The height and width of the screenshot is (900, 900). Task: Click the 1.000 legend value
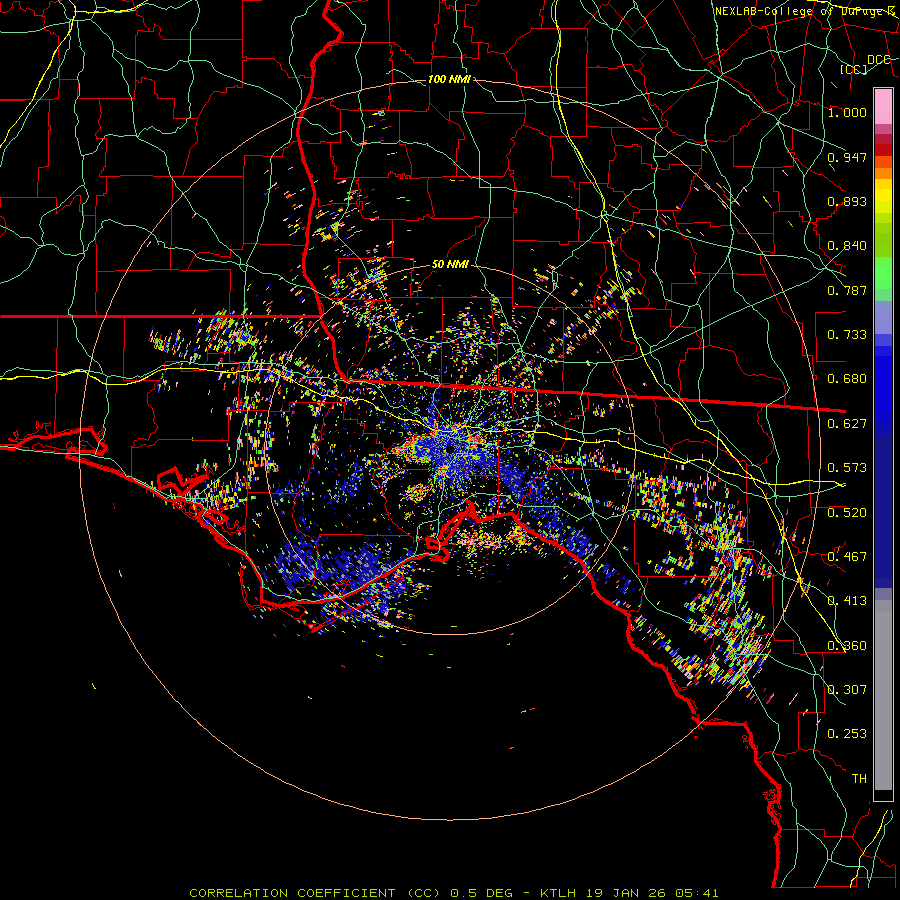tap(847, 112)
